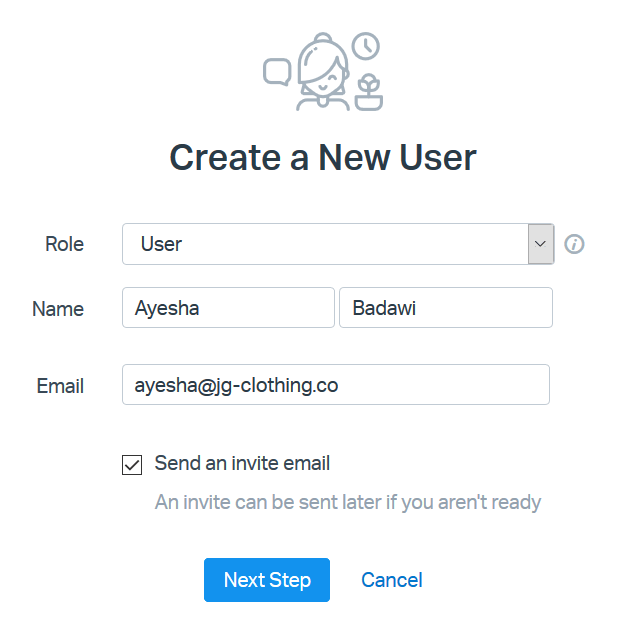
Task: Click the "Send an invite email" label text
Action: tap(242, 464)
